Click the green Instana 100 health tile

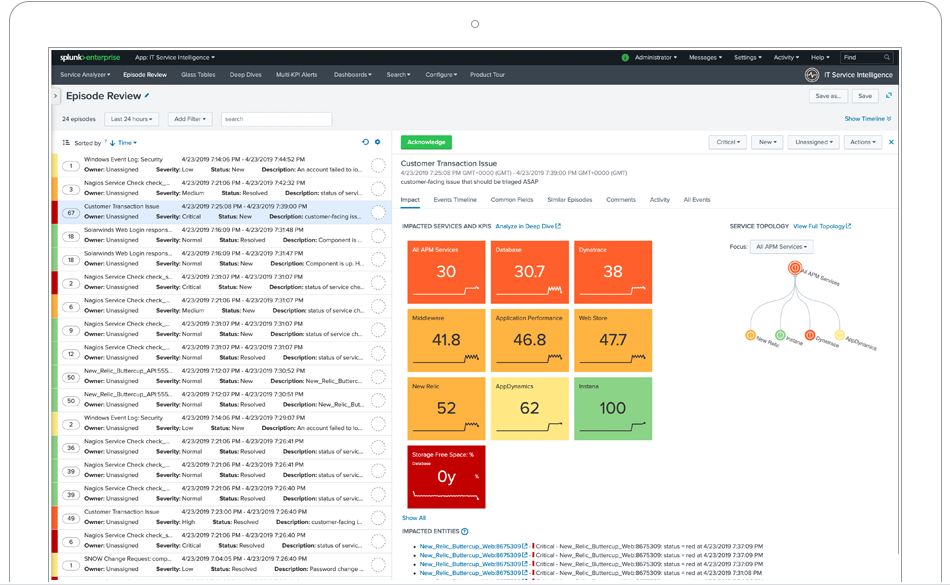tap(613, 409)
